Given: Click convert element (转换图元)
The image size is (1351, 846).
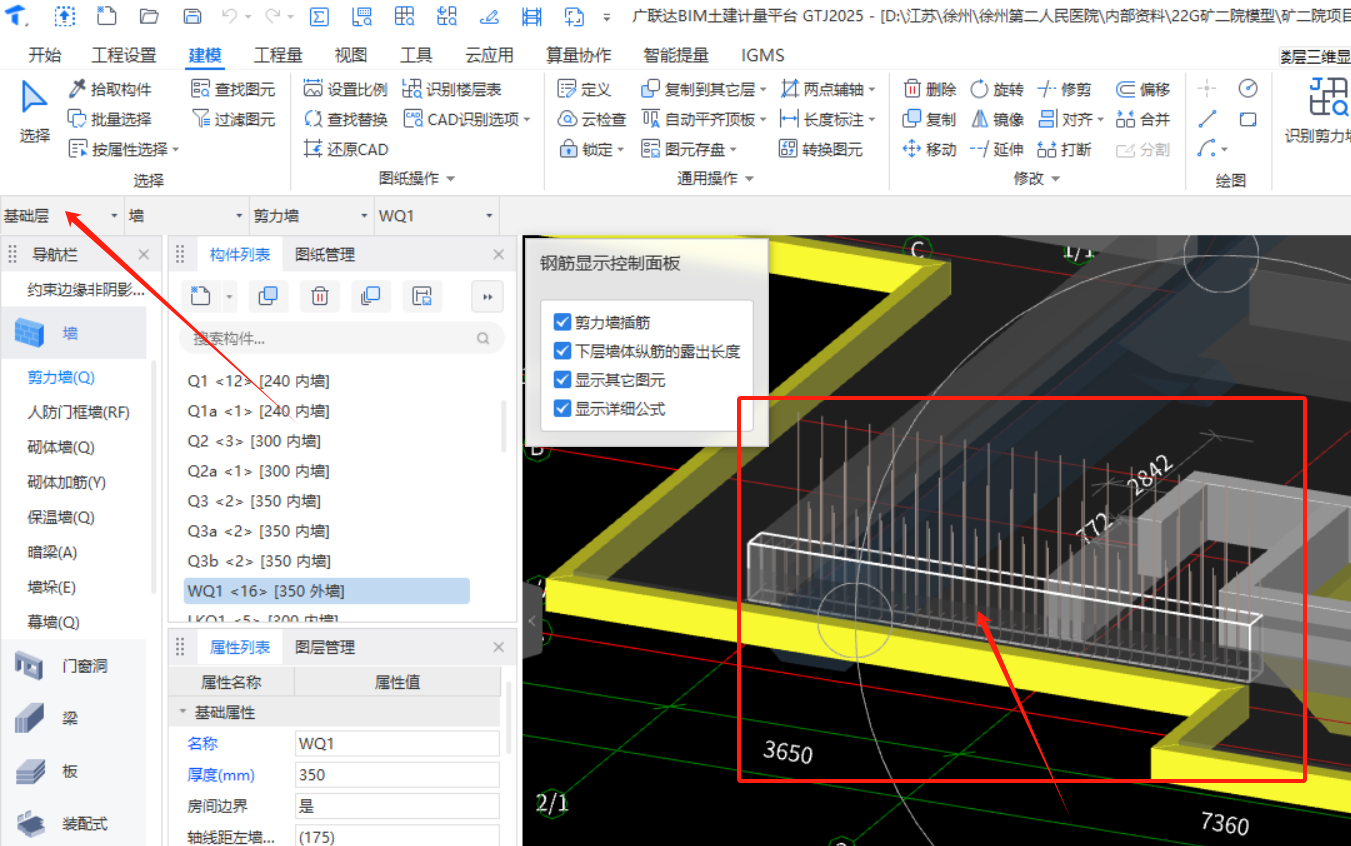Looking at the screenshot, I should tap(820, 149).
